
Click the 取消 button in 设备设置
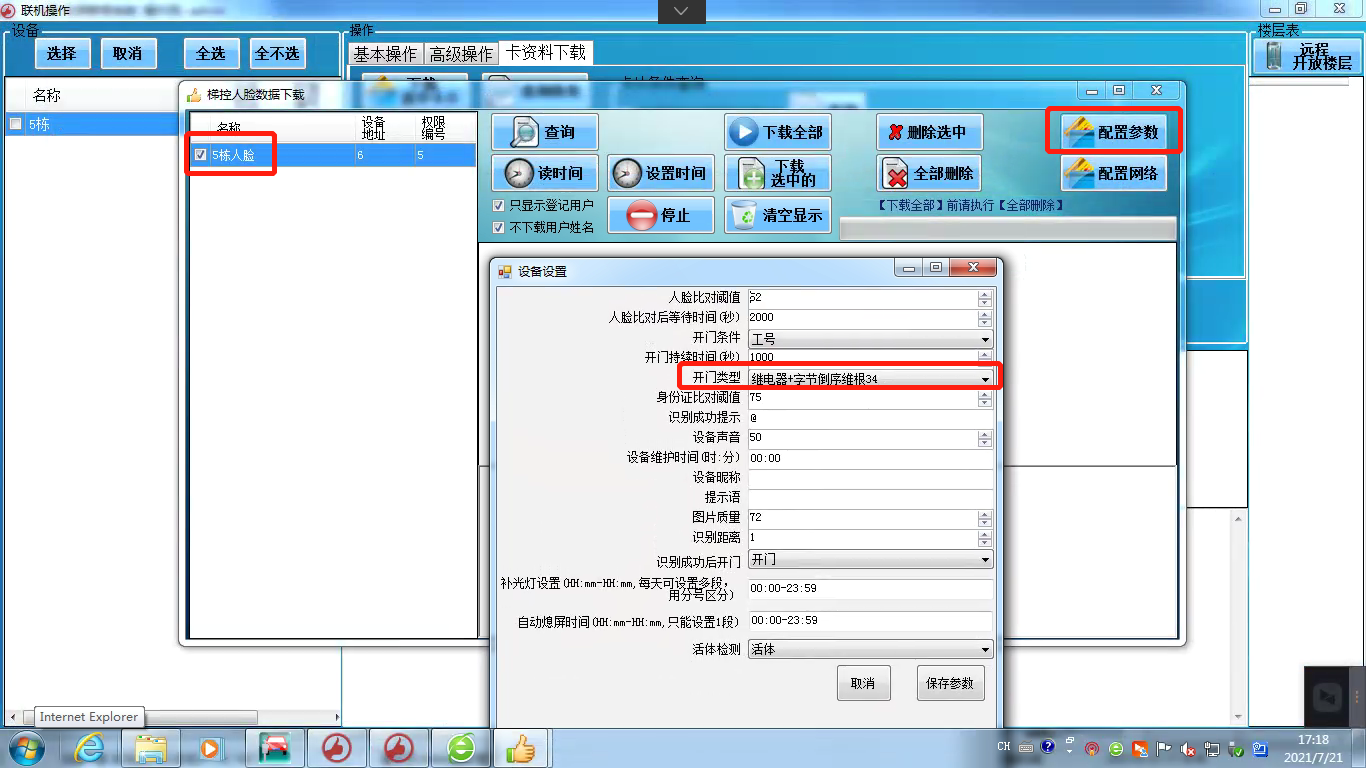point(862,684)
